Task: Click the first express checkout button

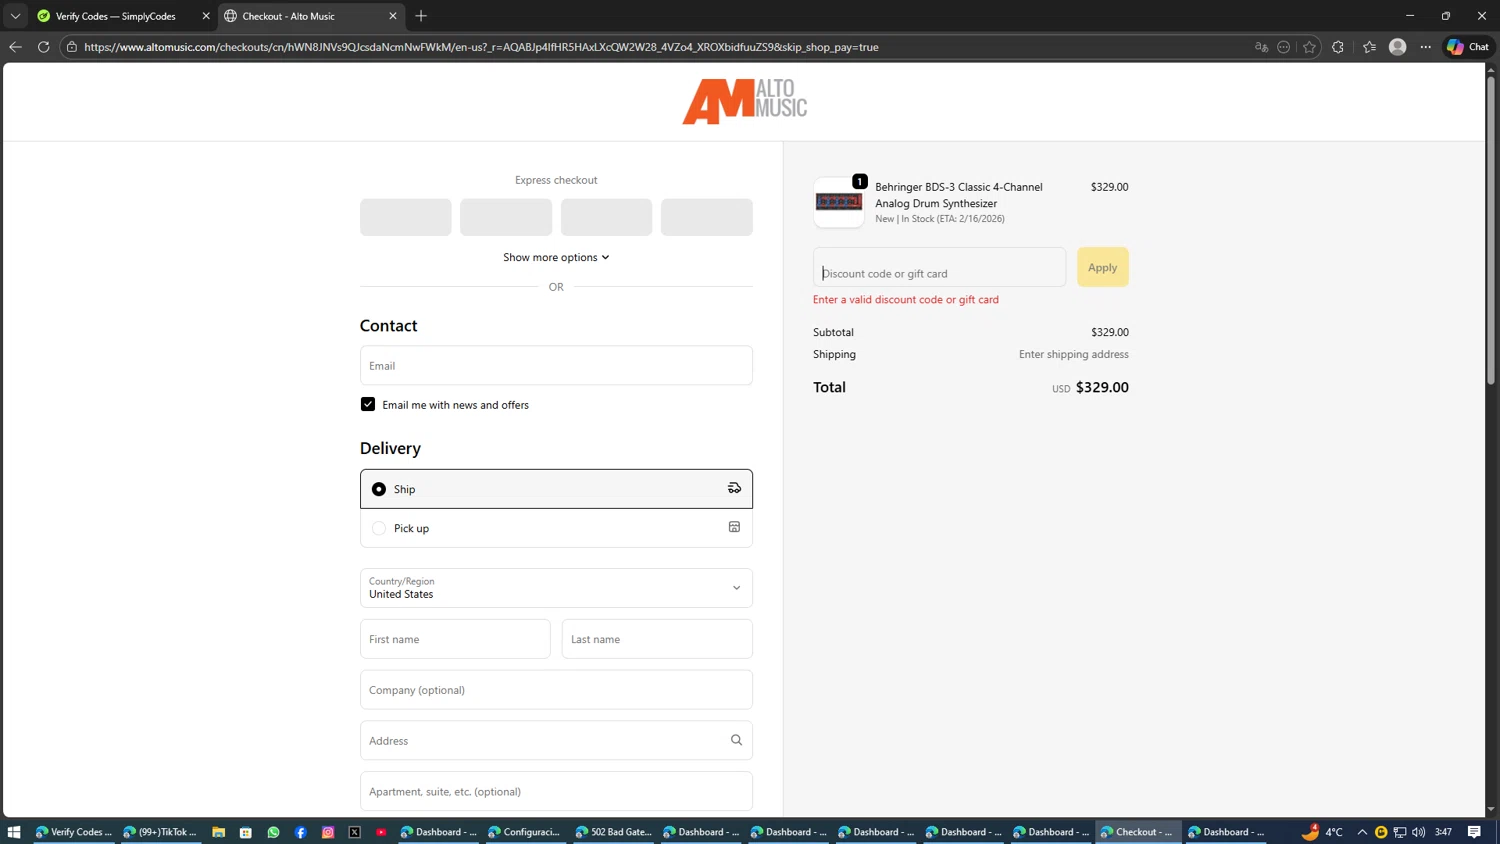Action: point(405,217)
